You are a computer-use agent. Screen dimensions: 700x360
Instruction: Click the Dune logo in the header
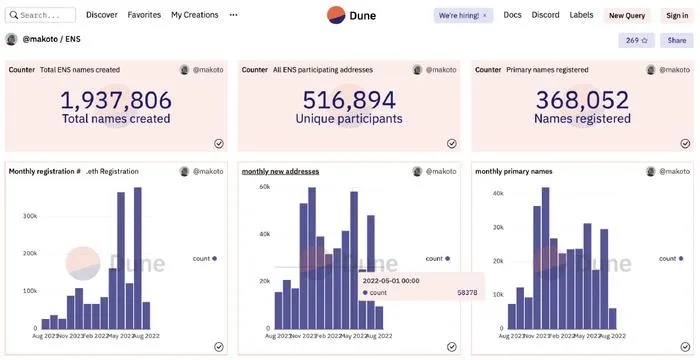[351, 15]
